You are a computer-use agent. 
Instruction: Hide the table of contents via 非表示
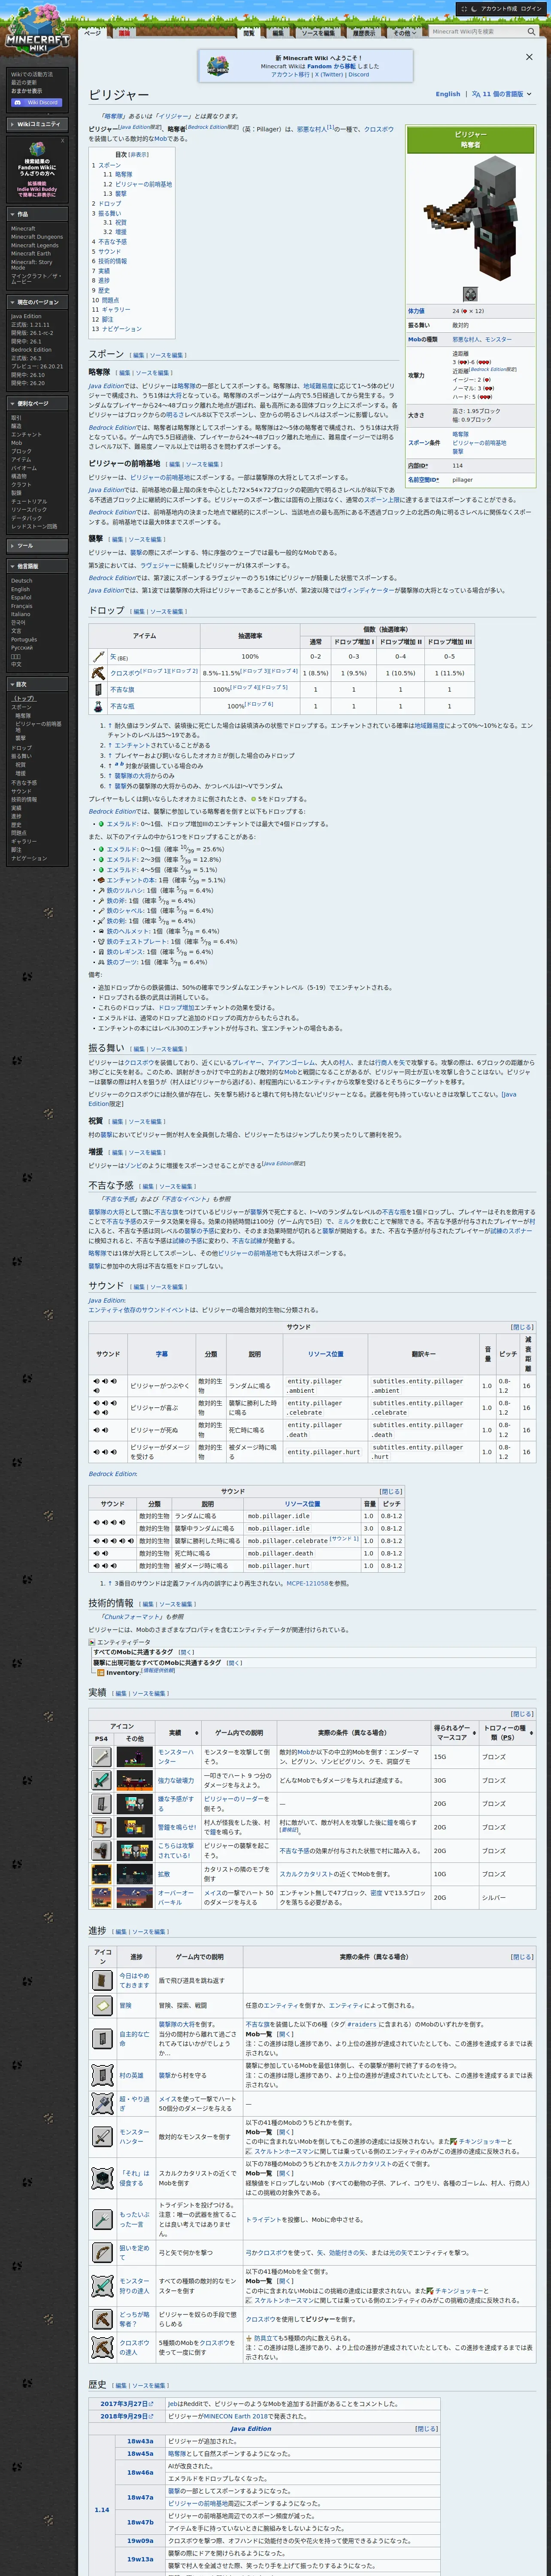click(138, 154)
